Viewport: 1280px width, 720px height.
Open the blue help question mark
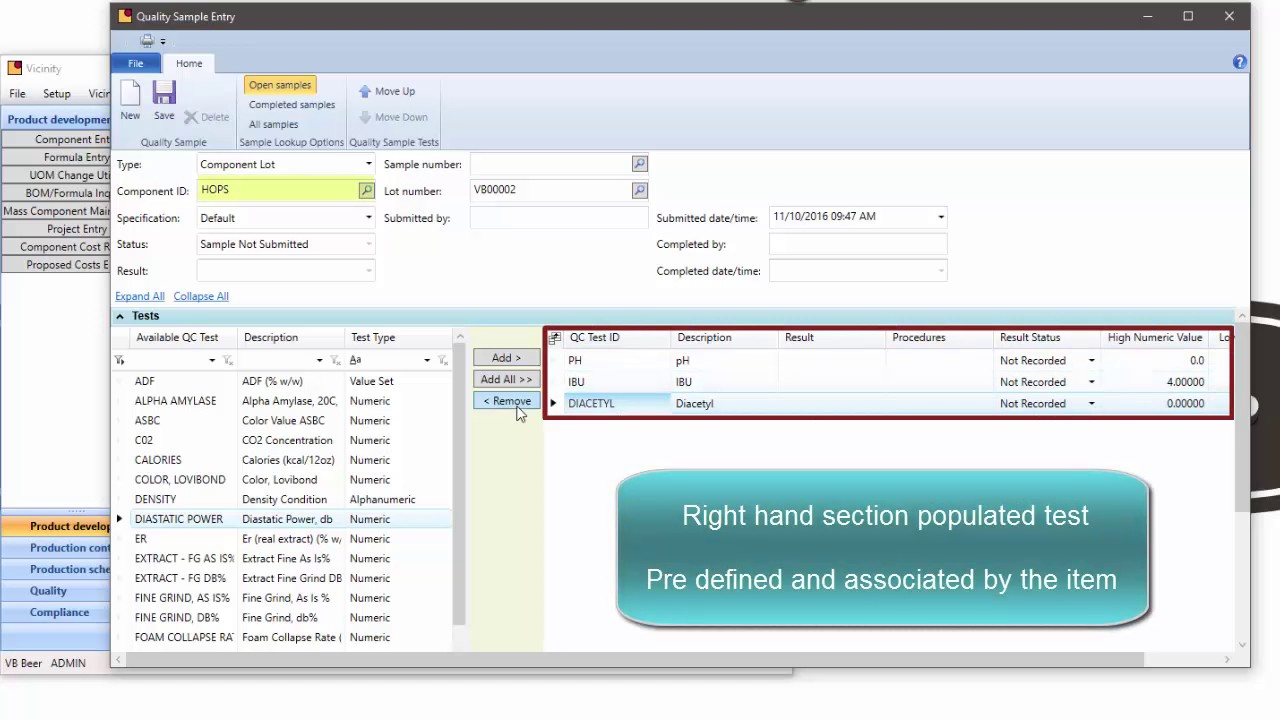(x=1240, y=62)
